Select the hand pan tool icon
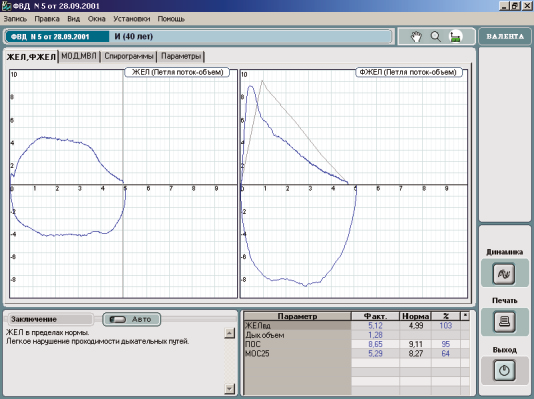 coord(416,36)
